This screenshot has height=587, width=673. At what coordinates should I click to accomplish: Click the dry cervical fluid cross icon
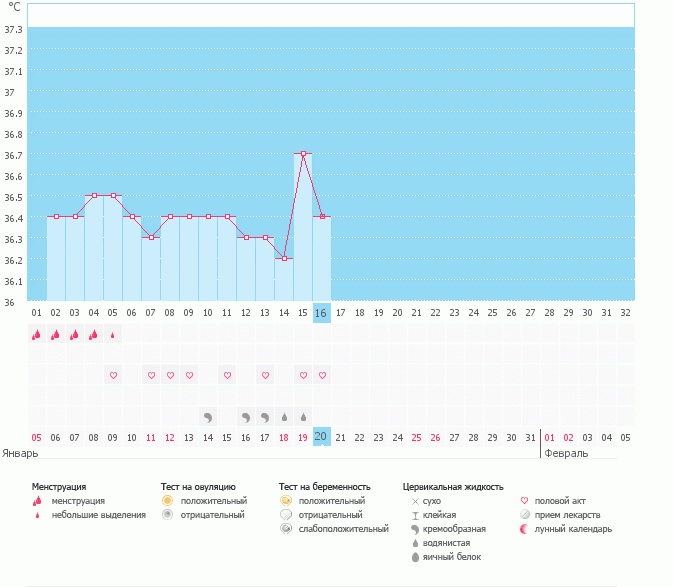tap(414, 500)
